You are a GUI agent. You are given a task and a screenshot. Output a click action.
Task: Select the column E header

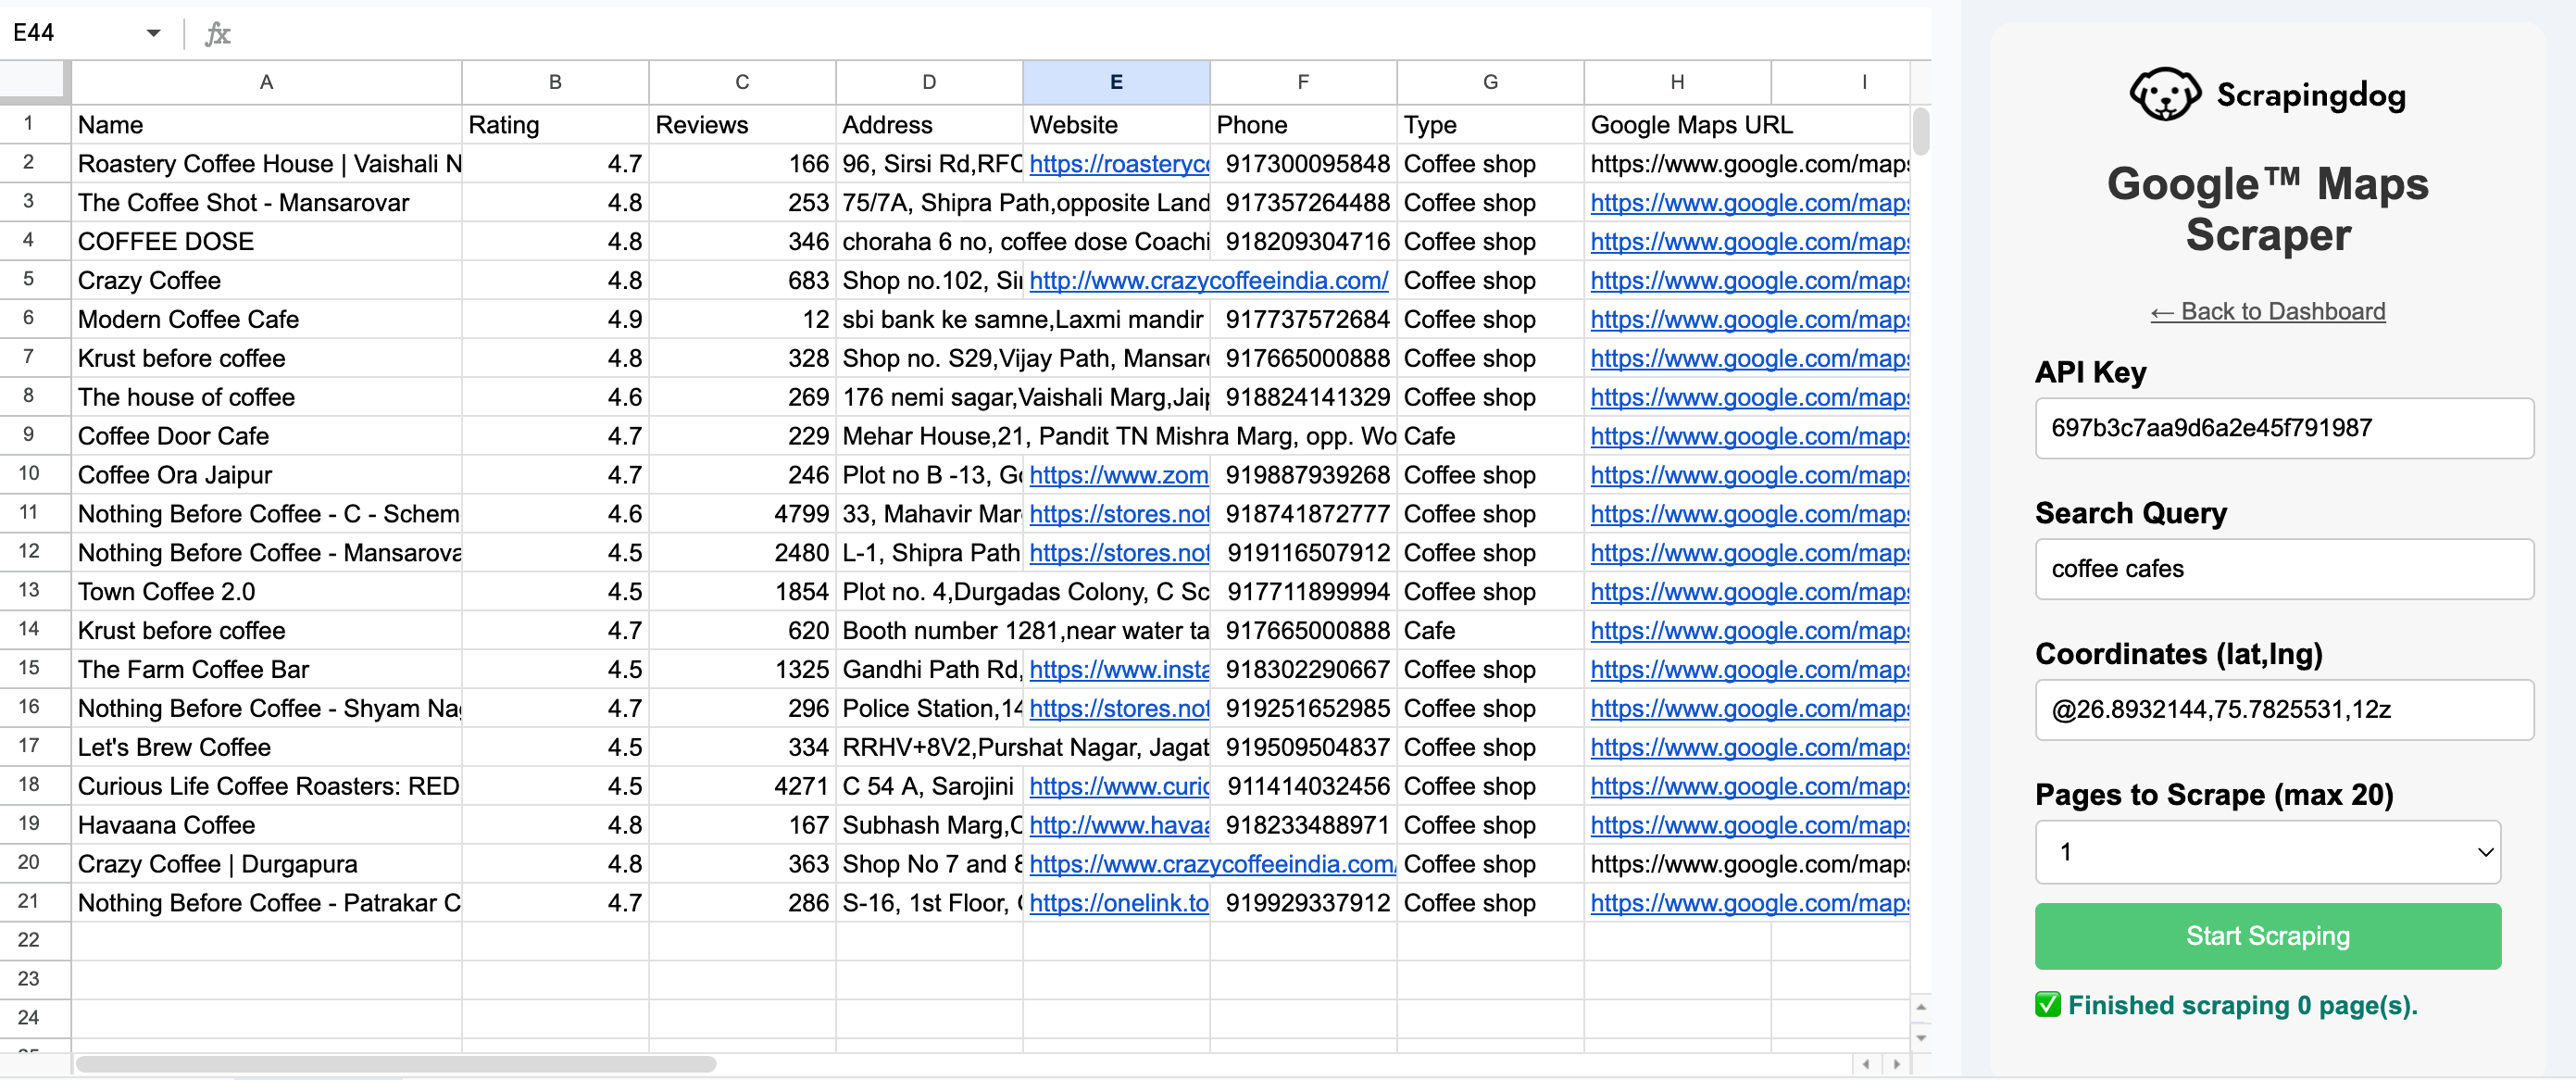point(1115,82)
